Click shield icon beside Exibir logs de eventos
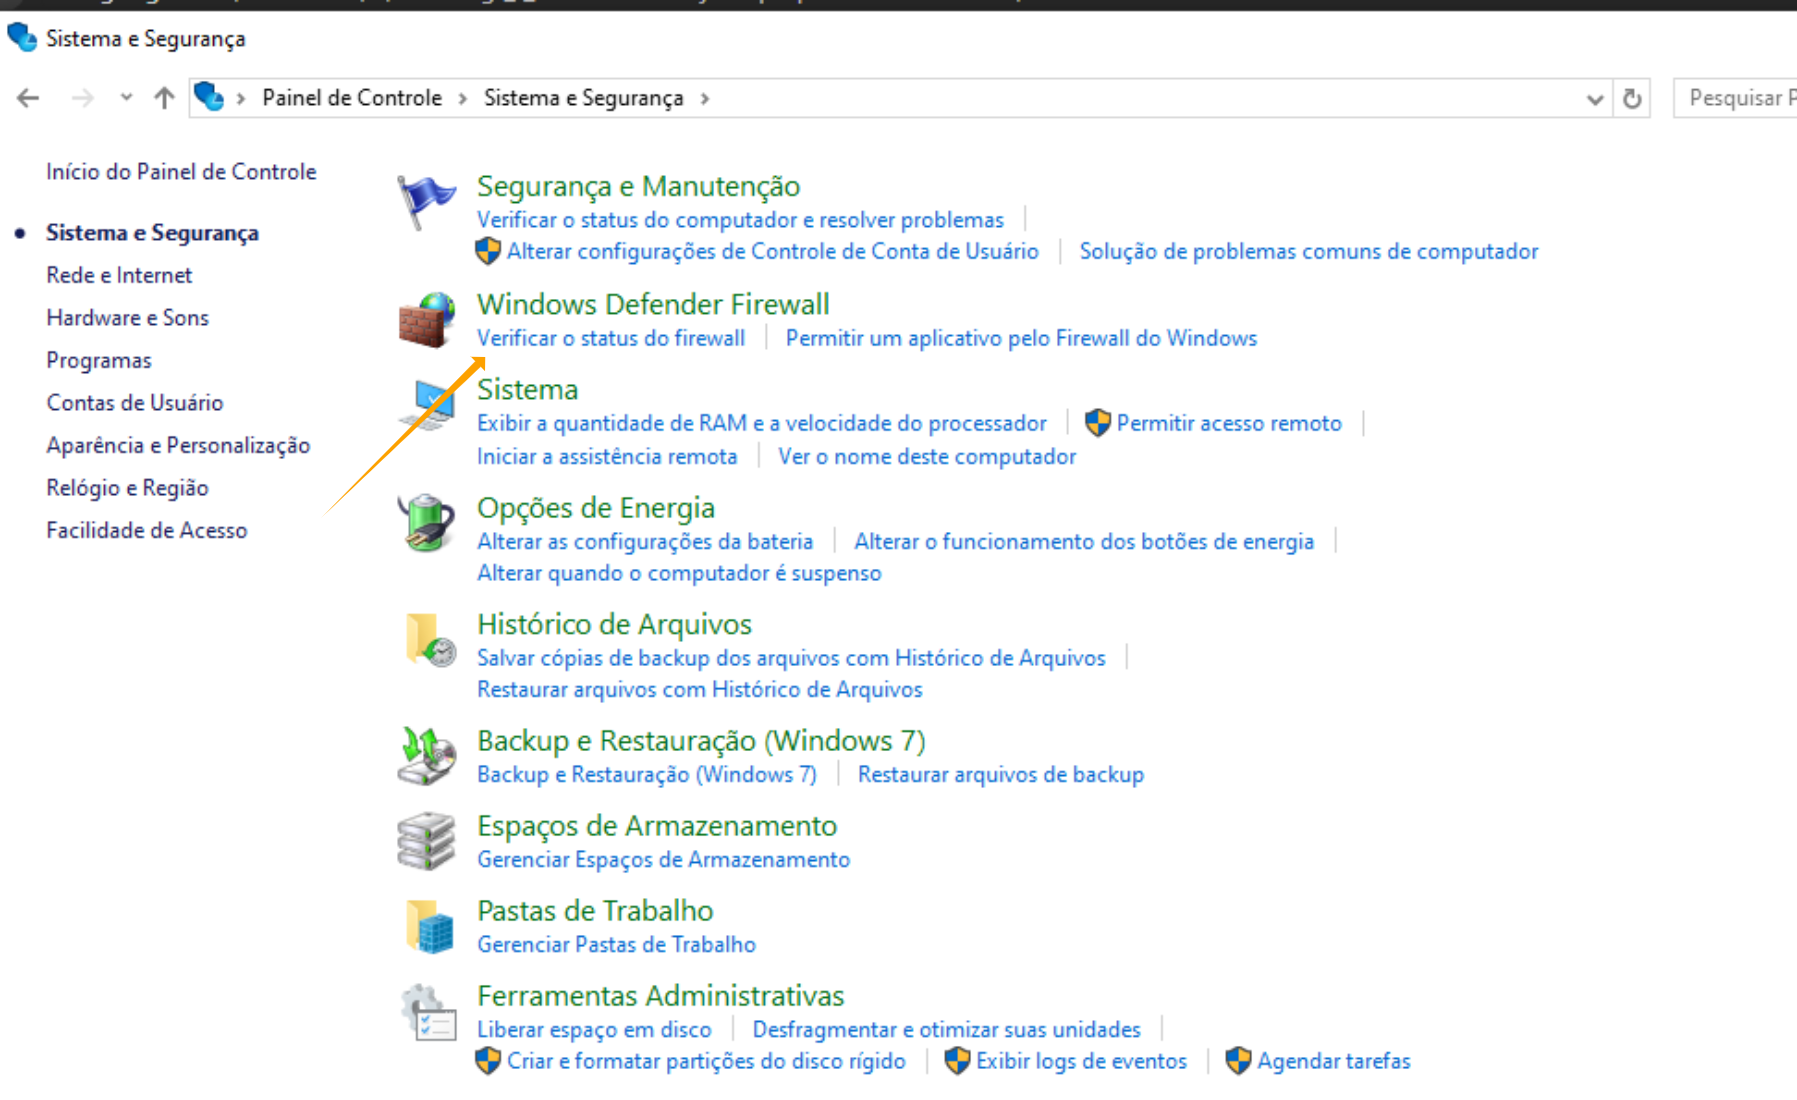The image size is (1797, 1100). pyautogui.click(x=958, y=1061)
